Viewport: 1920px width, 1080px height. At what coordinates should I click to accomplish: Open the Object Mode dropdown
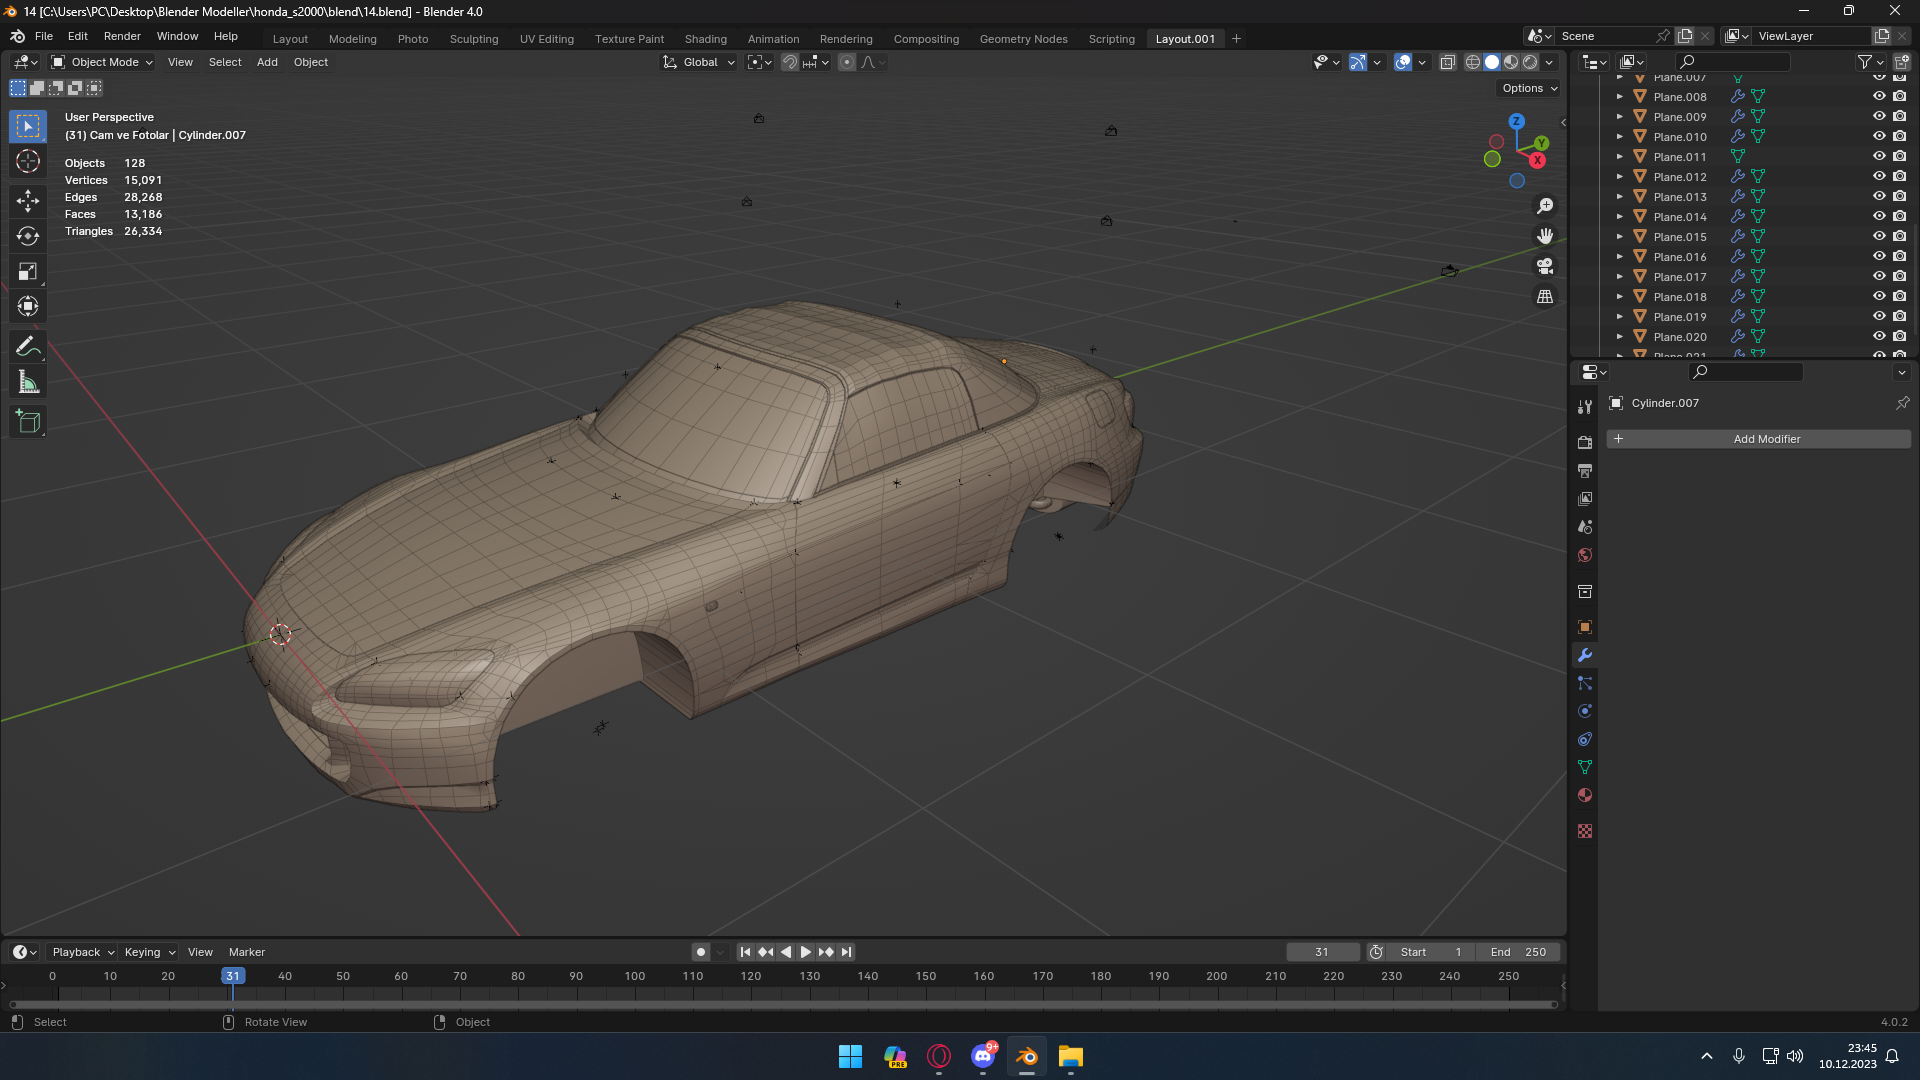click(102, 62)
